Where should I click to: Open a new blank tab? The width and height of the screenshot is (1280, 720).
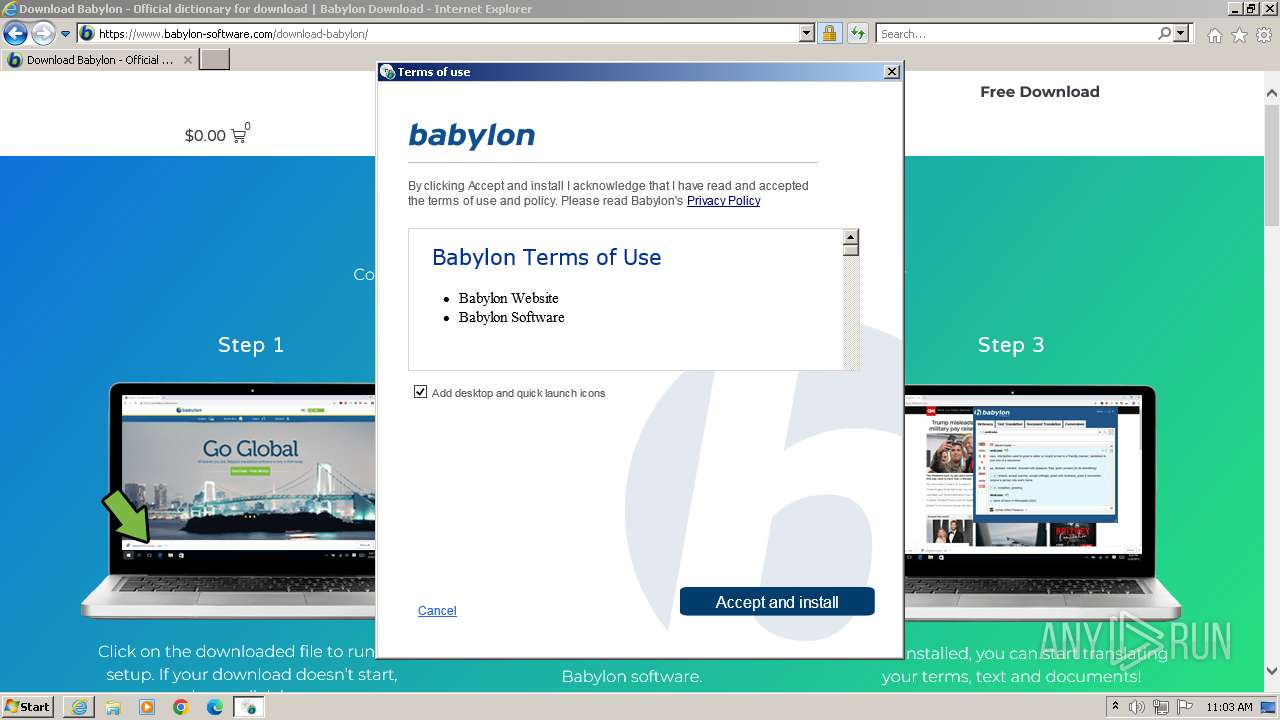coord(215,60)
